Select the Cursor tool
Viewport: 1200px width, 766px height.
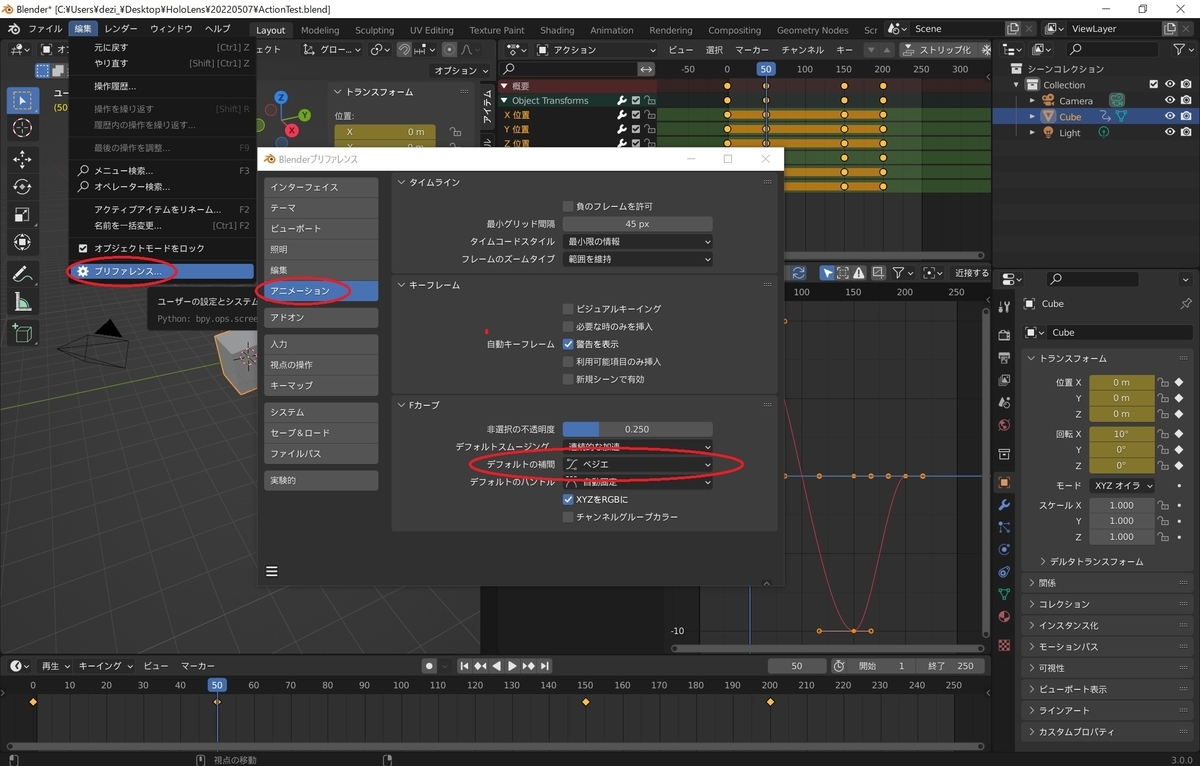pyautogui.click(x=22, y=128)
